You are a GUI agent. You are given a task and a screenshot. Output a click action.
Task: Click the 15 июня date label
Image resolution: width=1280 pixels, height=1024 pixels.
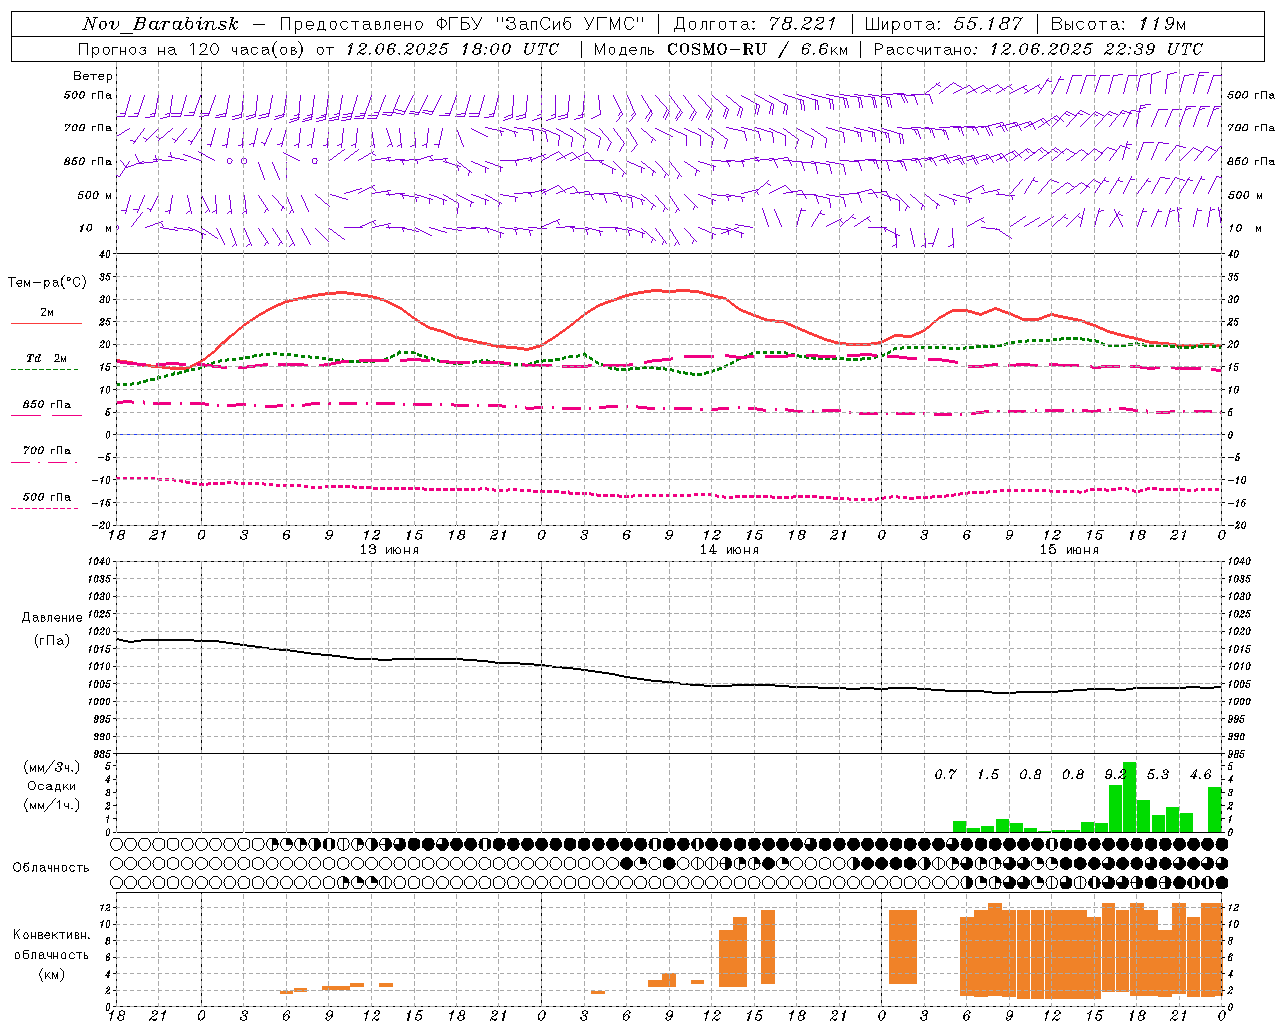(1069, 550)
